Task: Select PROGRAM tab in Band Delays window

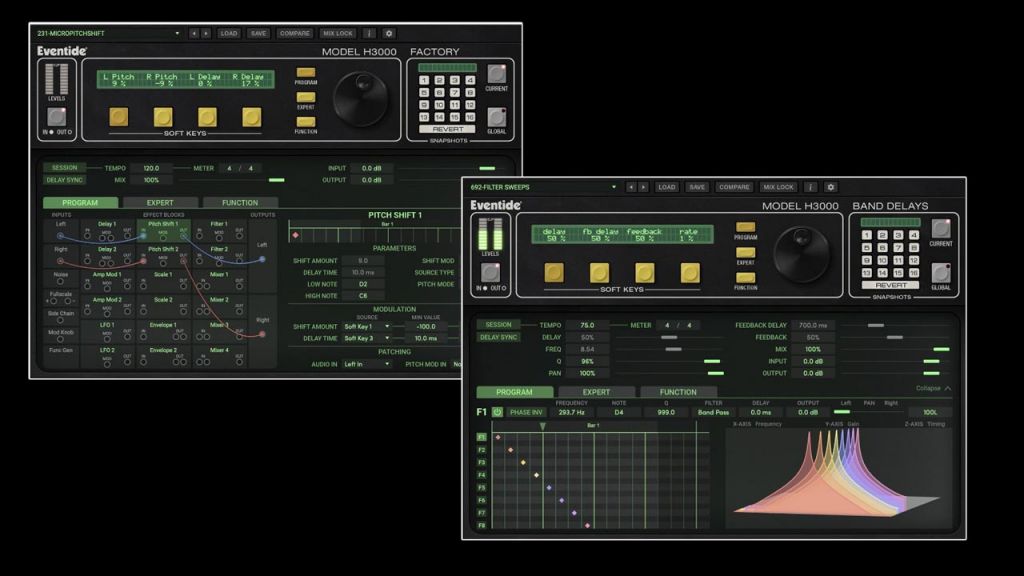Action: [514, 392]
